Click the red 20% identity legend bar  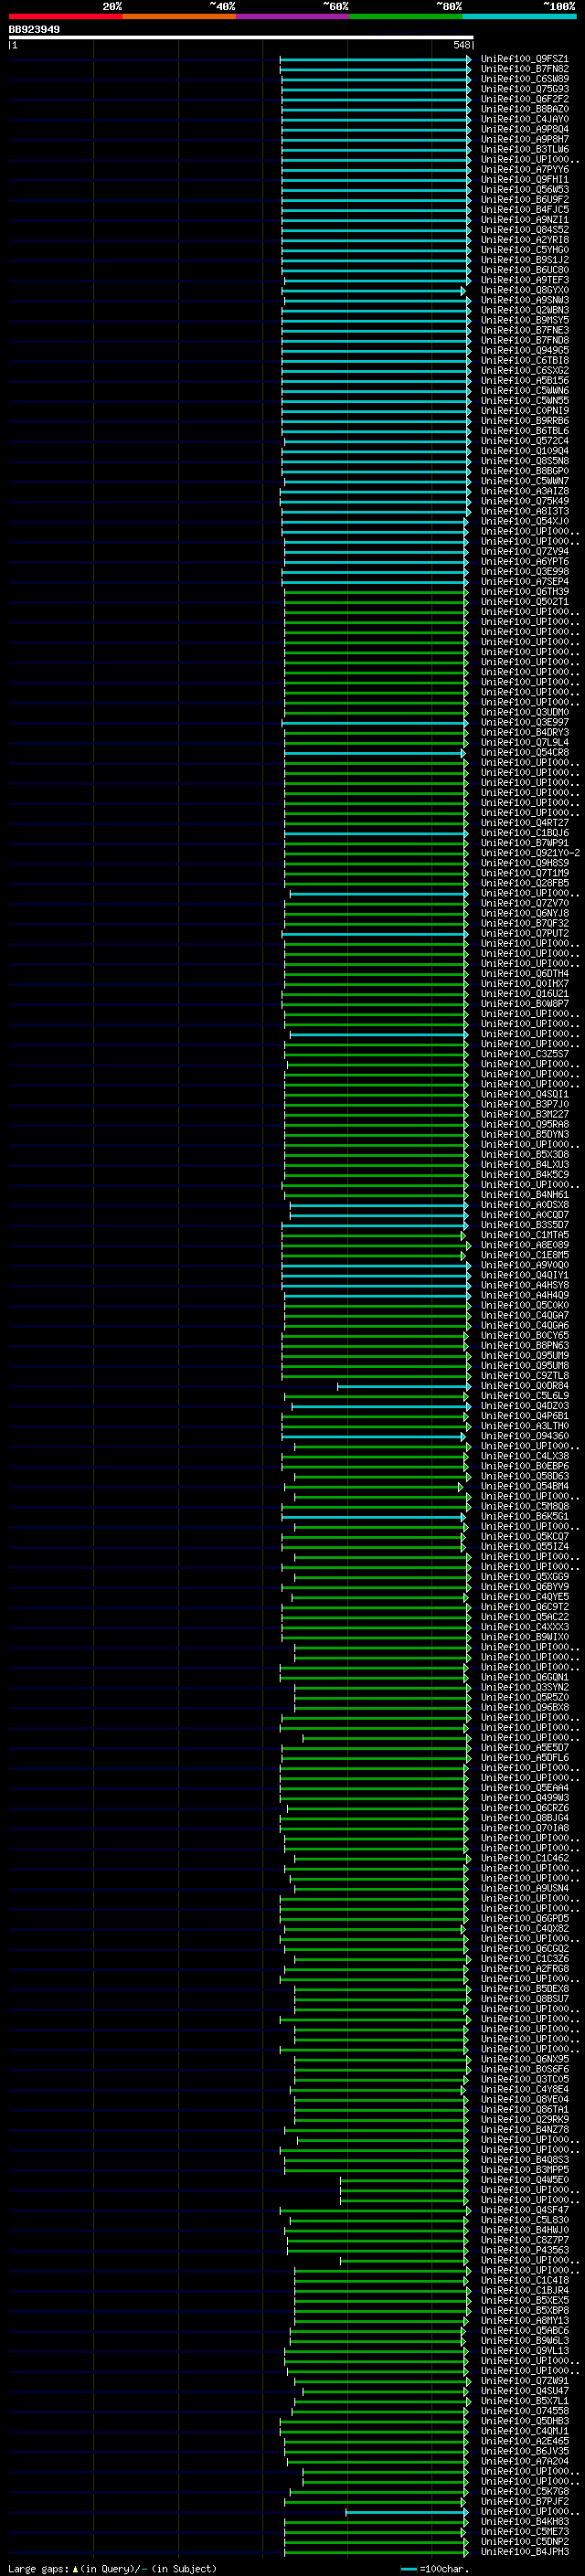65,16
